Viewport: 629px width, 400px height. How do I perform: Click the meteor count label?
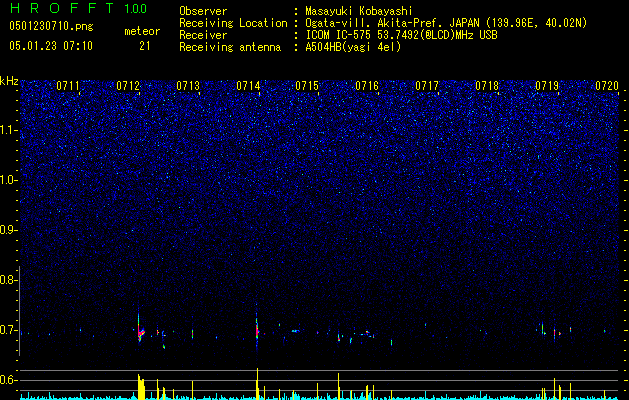pos(142,31)
